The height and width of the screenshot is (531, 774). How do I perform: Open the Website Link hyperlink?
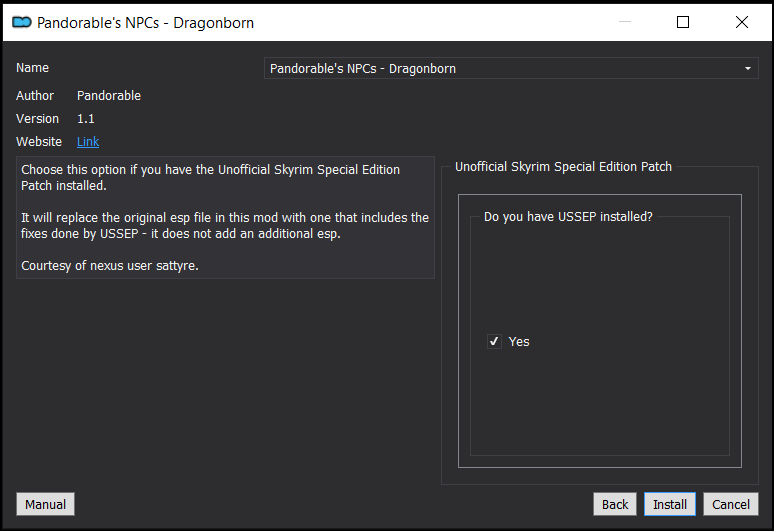coord(88,142)
